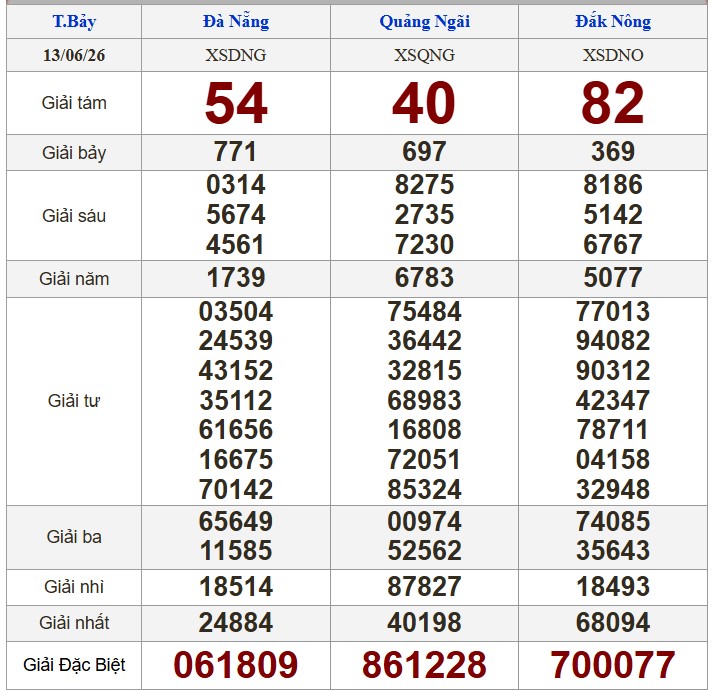Viewport: 714px width, 690px height.
Task: Open the T.Bảy header link
Action: pos(74,21)
